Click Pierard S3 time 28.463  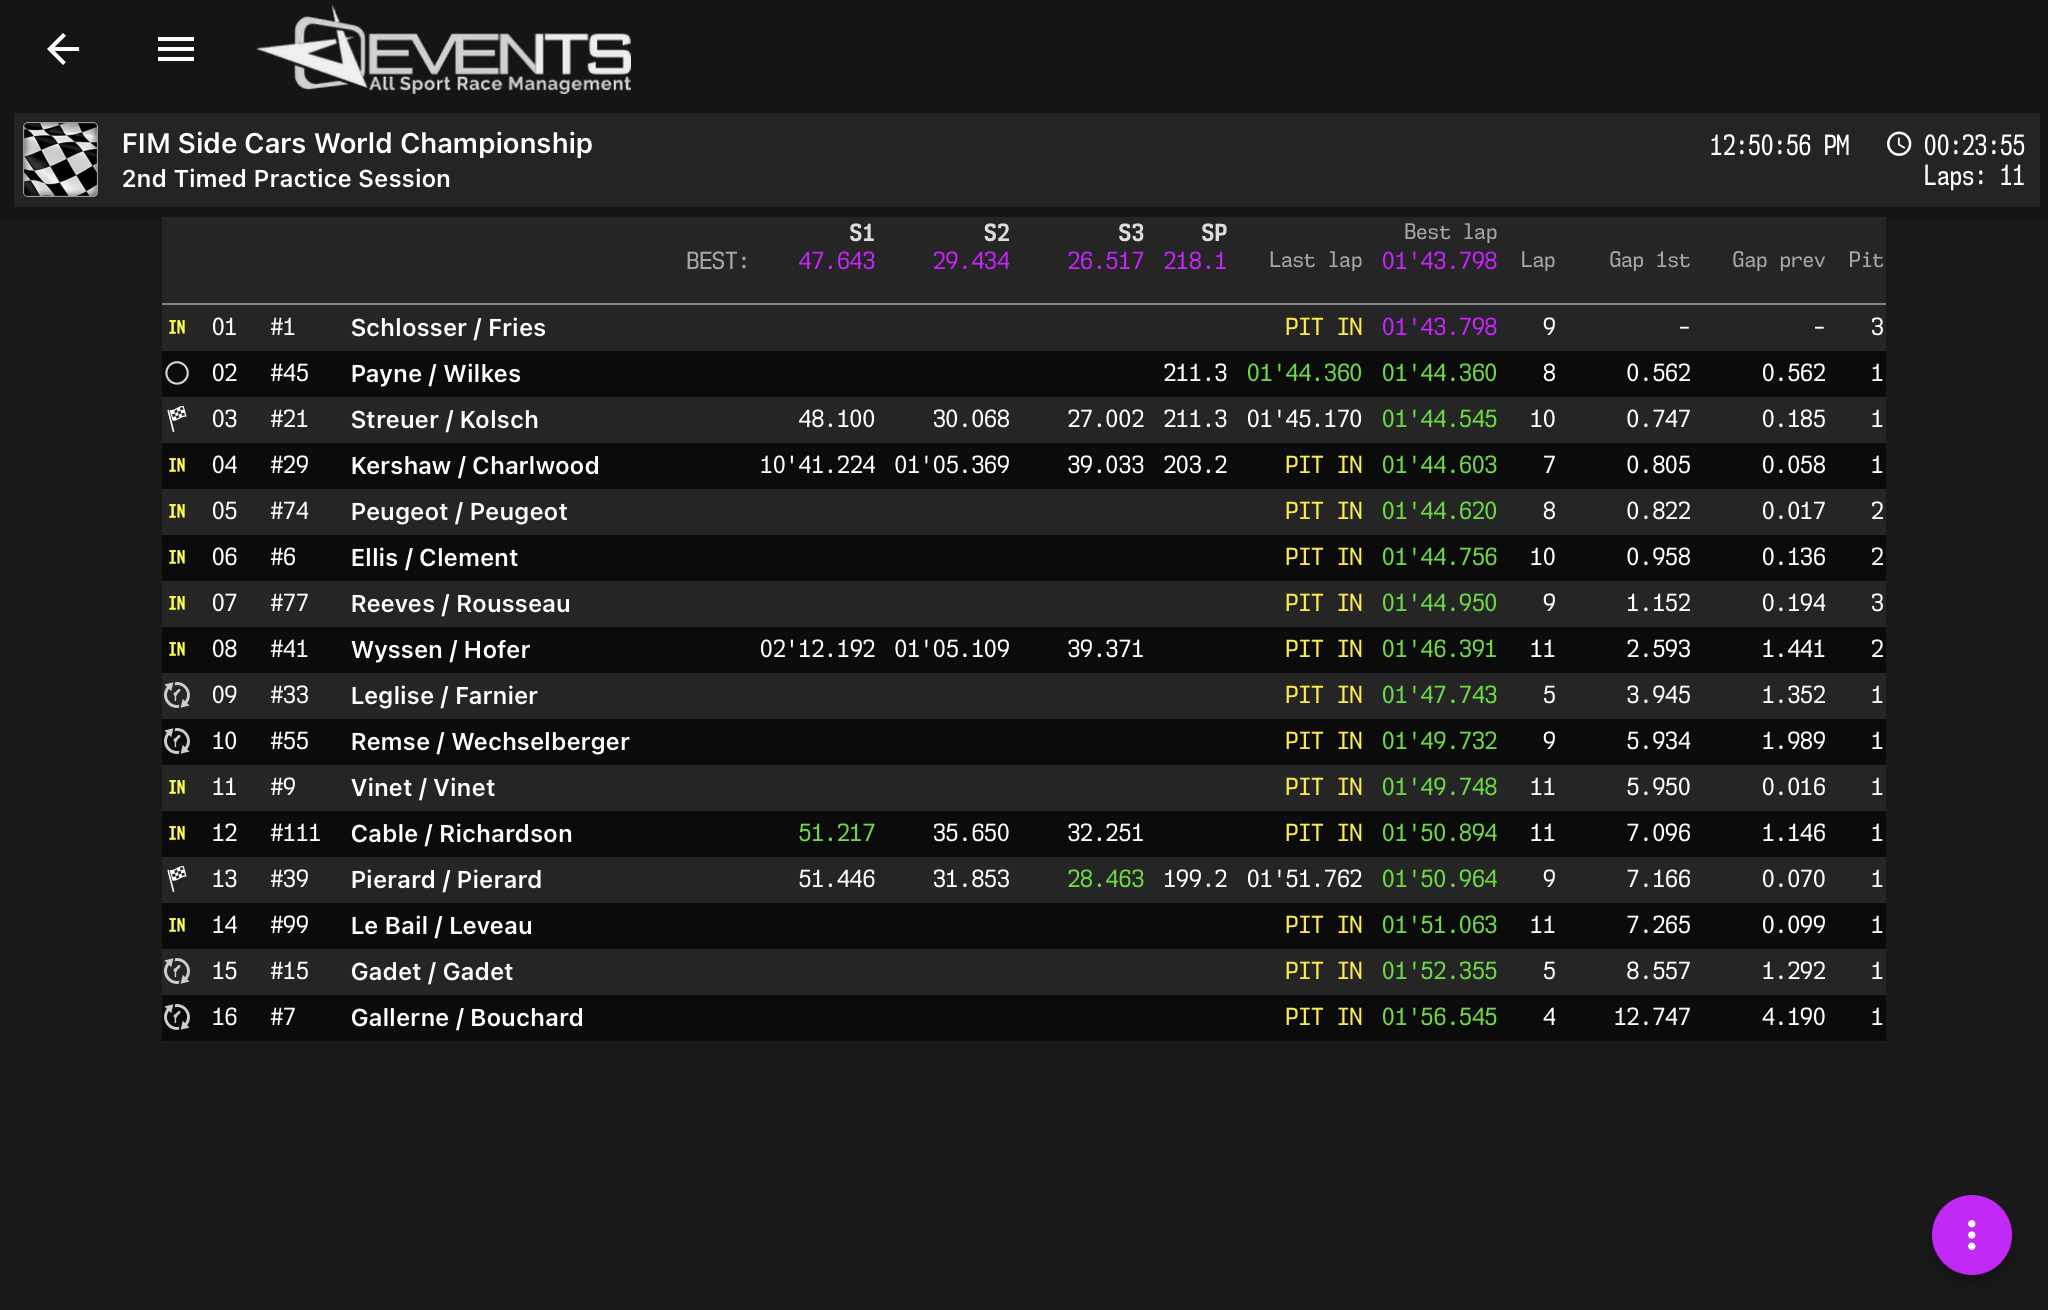[1105, 880]
